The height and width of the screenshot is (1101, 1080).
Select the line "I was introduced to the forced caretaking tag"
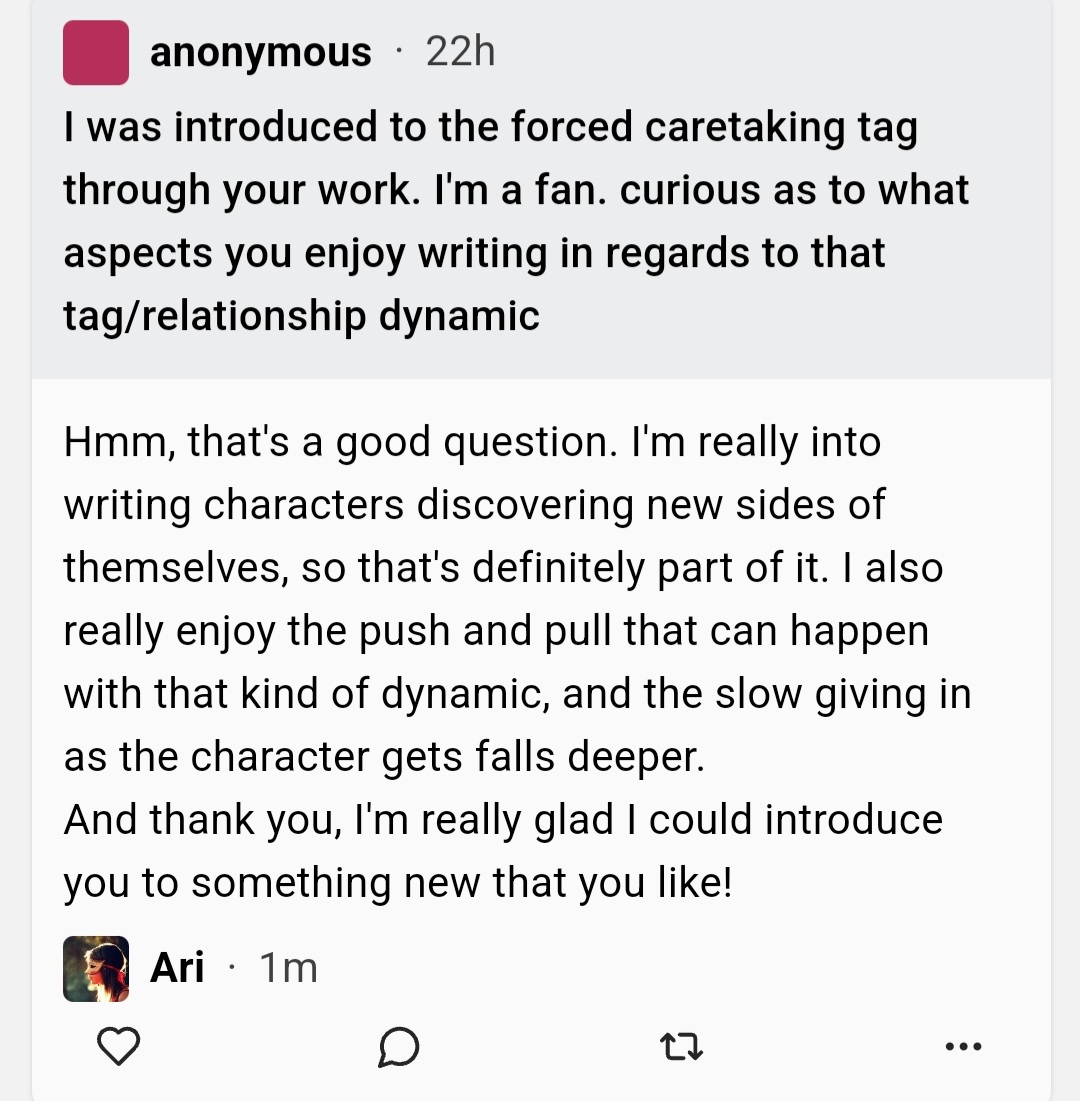[490, 128]
